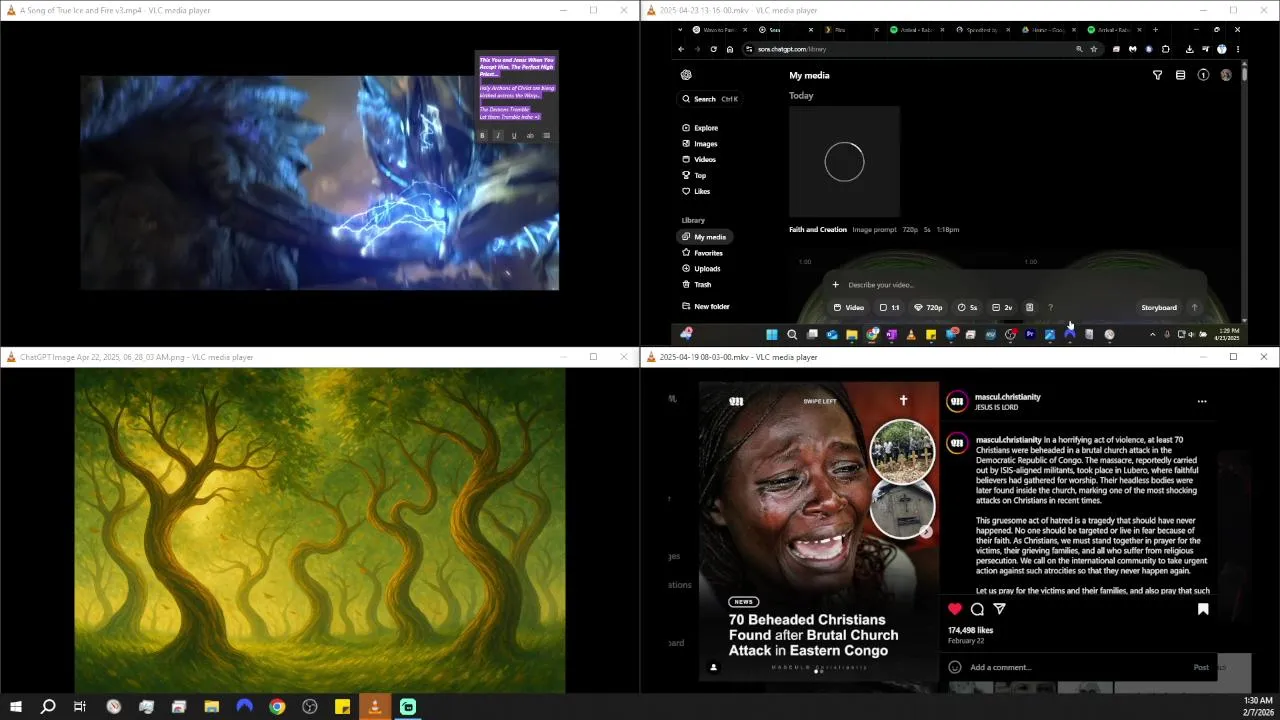1280x720 pixels.
Task: Toggle Bold in the text editor overlay
Action: pos(482,136)
